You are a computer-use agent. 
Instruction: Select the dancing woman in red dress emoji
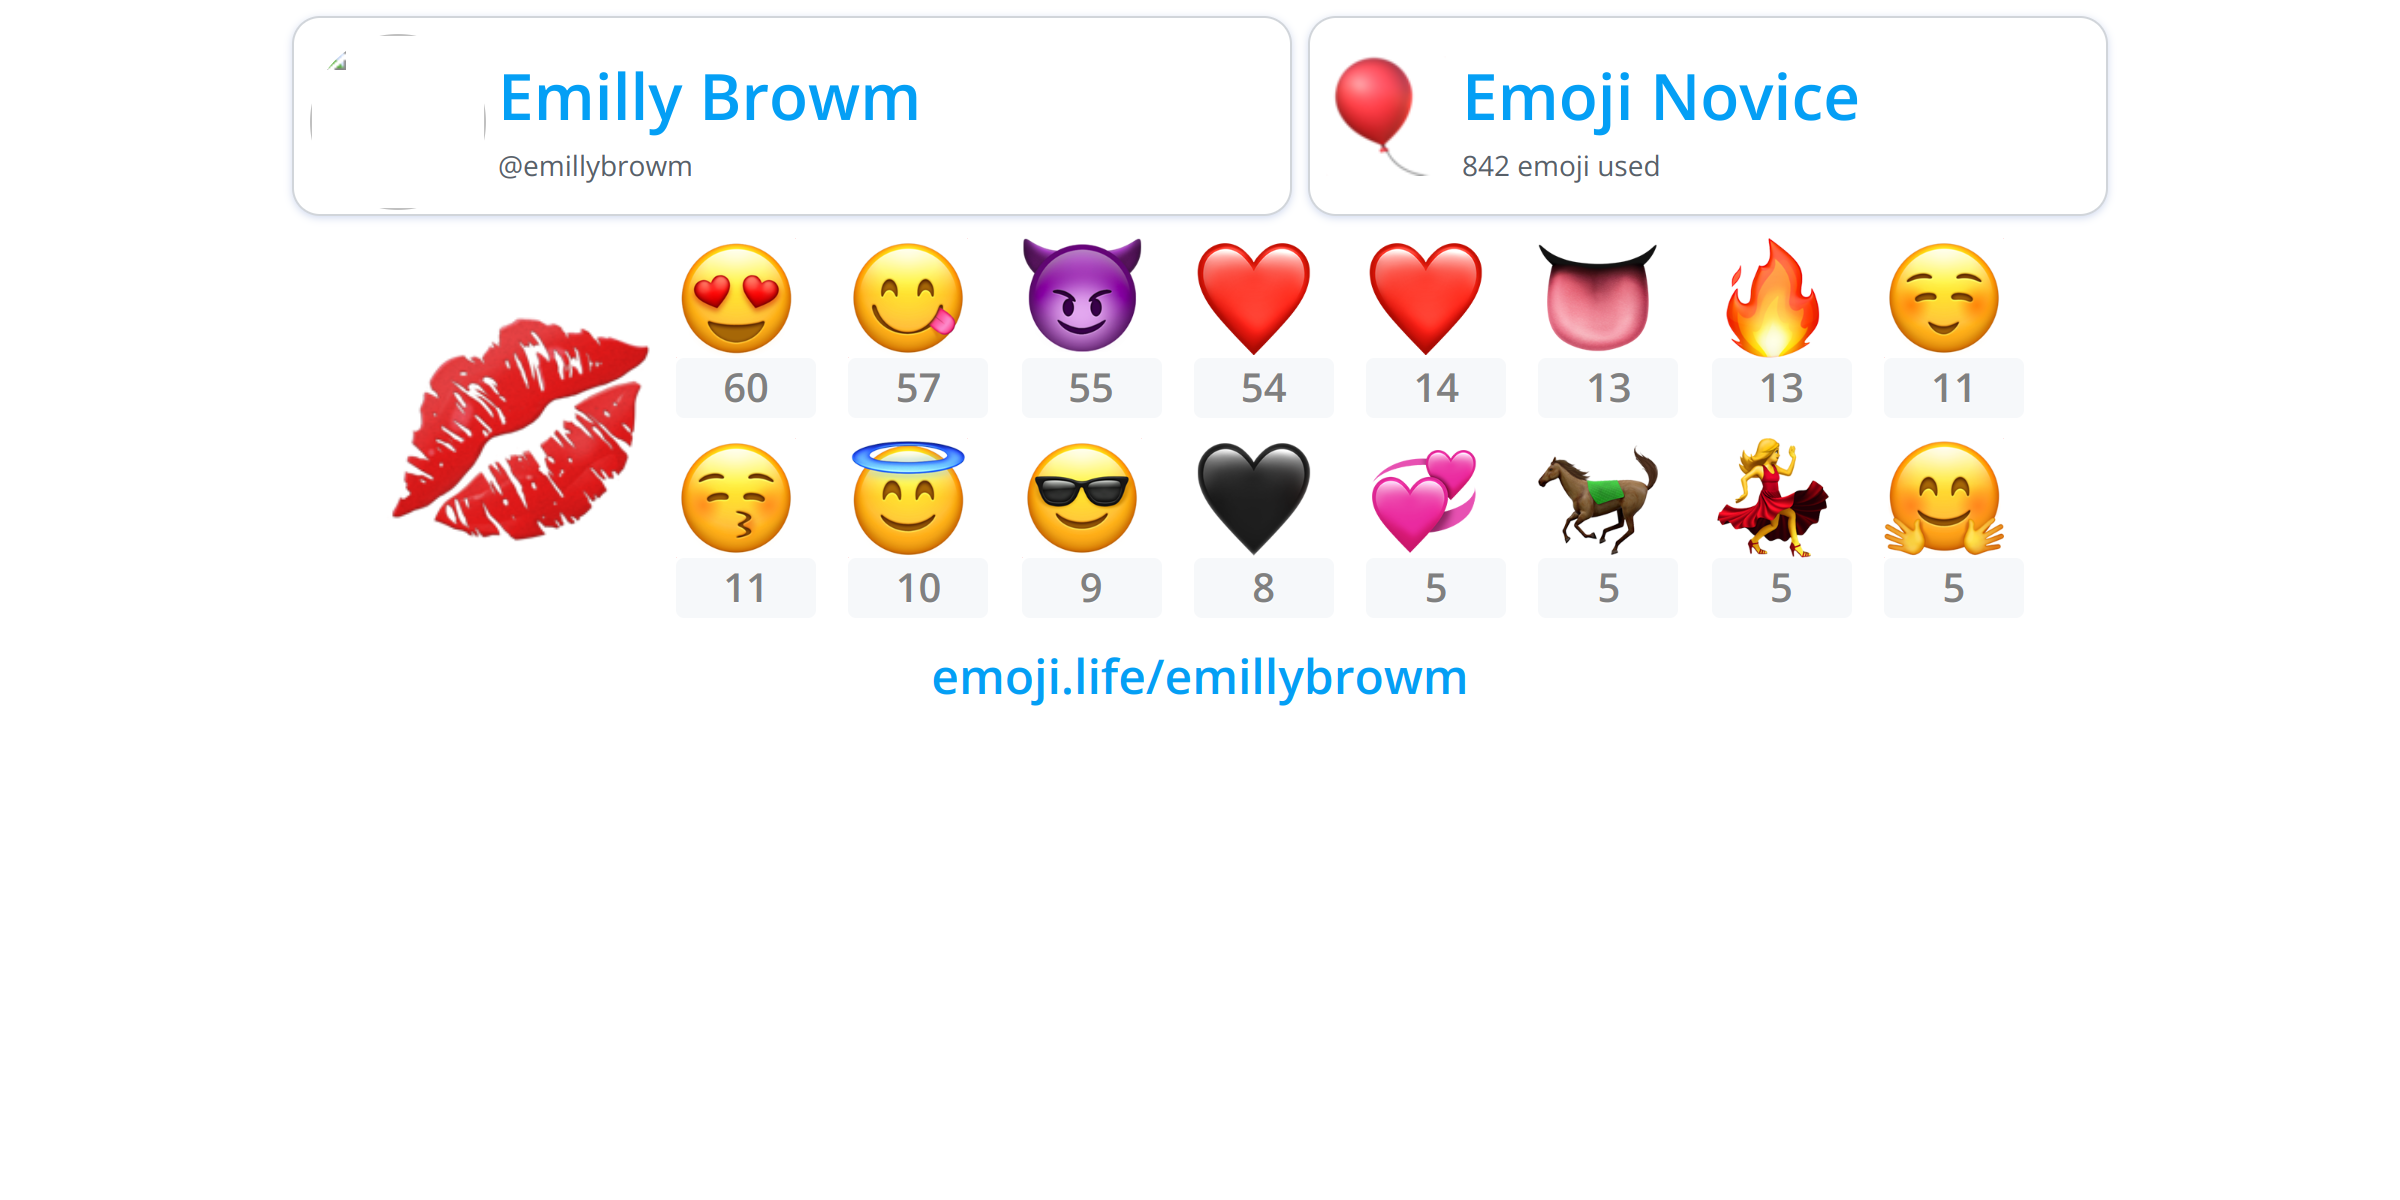tap(1772, 498)
